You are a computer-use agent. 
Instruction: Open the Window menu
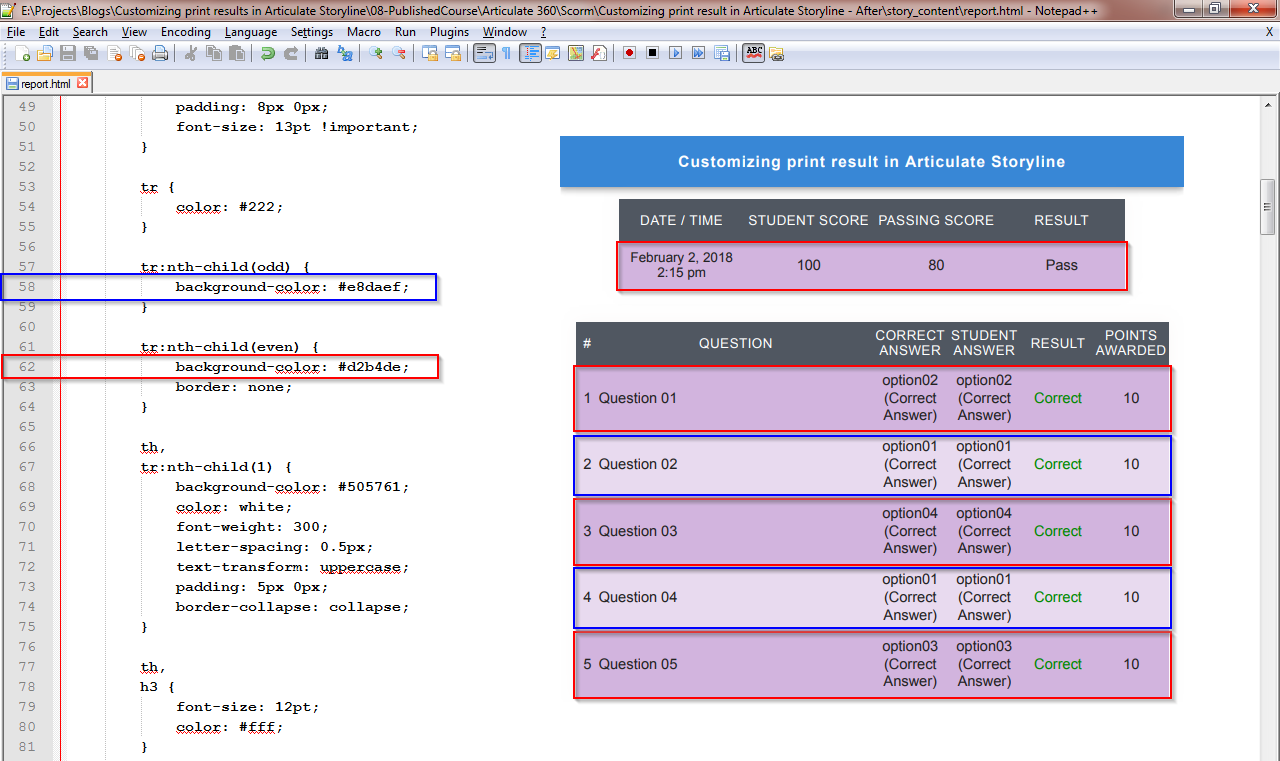(x=504, y=32)
